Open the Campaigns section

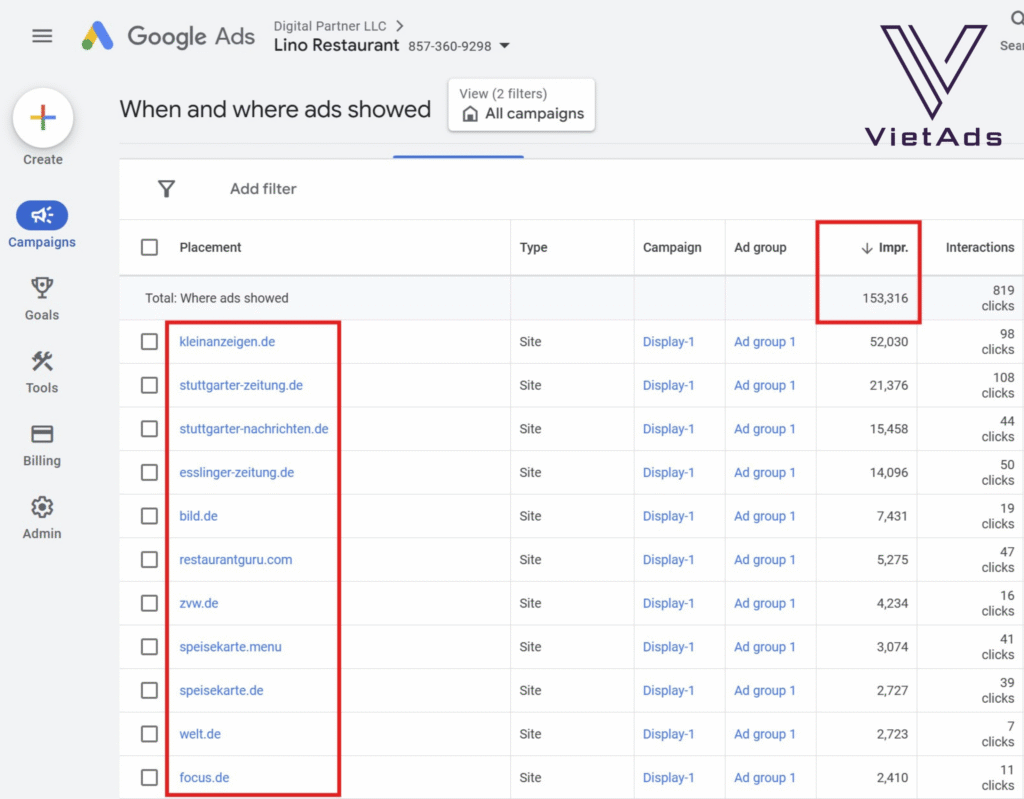coord(42,225)
